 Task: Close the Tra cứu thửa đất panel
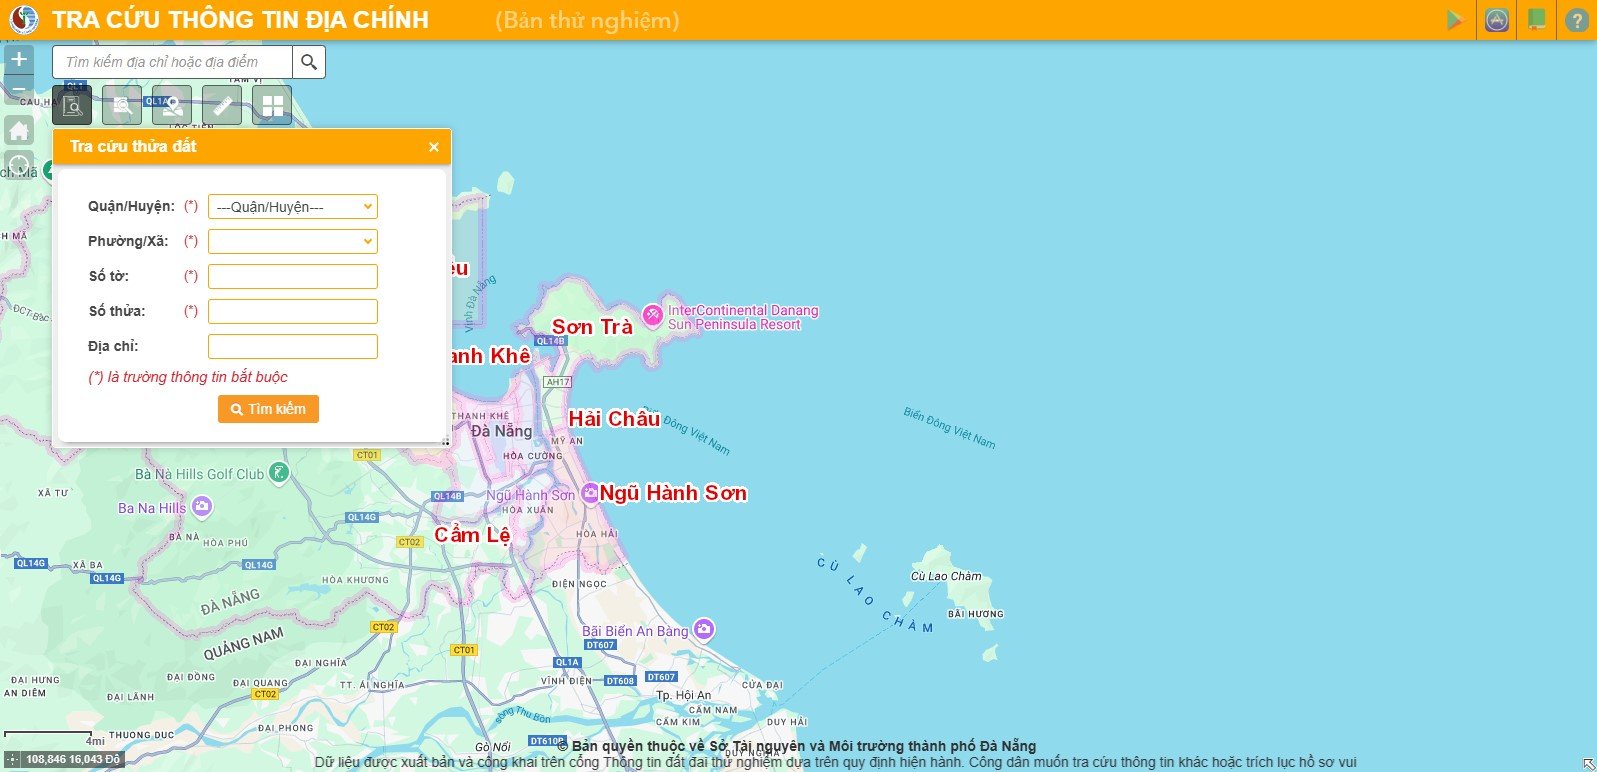point(433,147)
